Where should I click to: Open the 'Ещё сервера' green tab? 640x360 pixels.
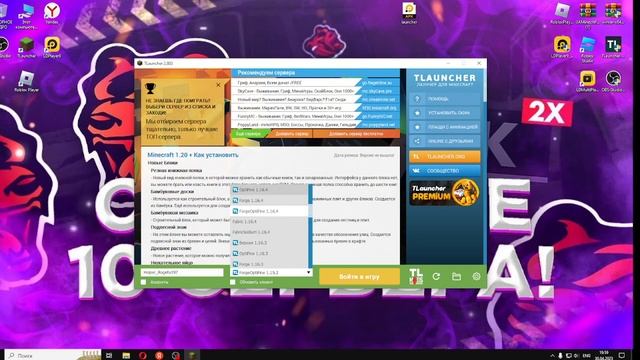249,134
